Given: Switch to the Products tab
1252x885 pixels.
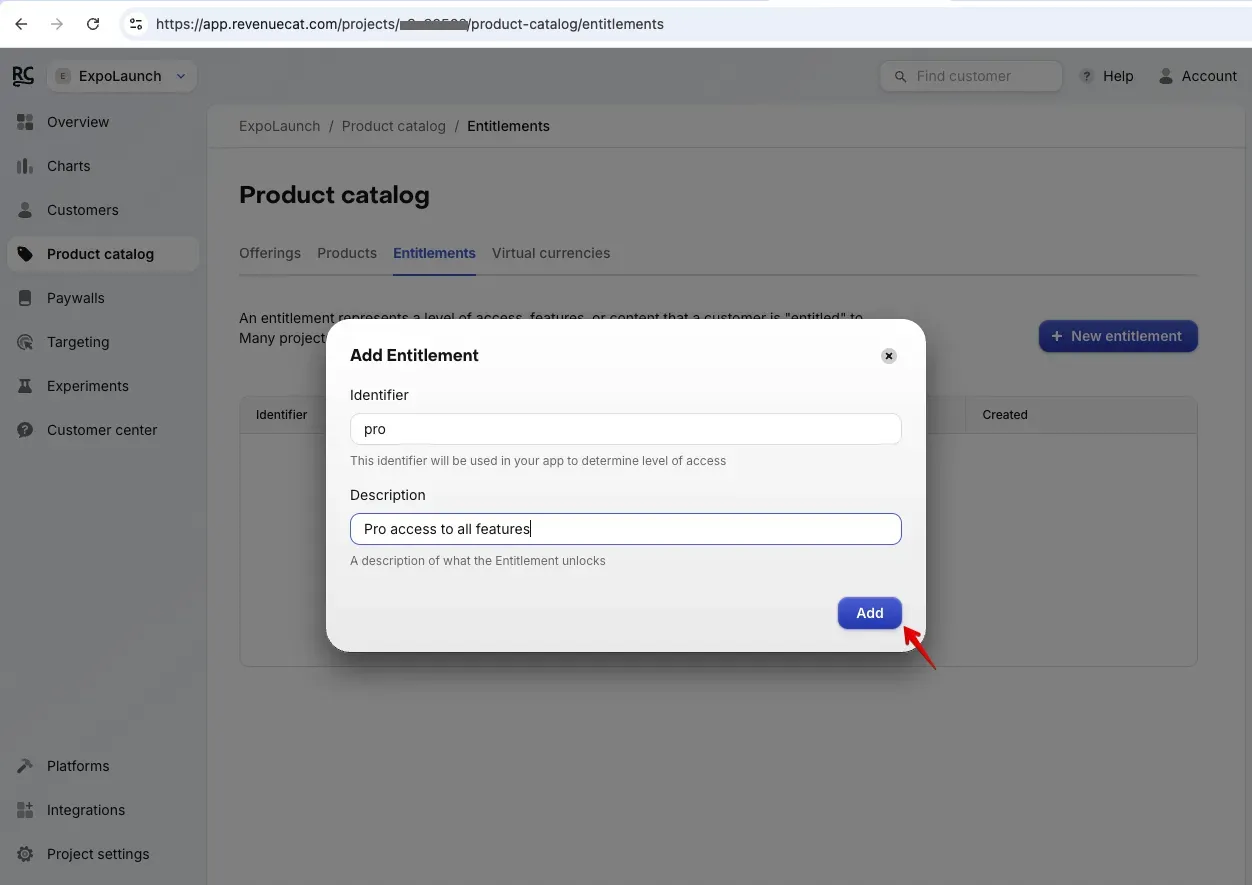Looking at the screenshot, I should (347, 253).
